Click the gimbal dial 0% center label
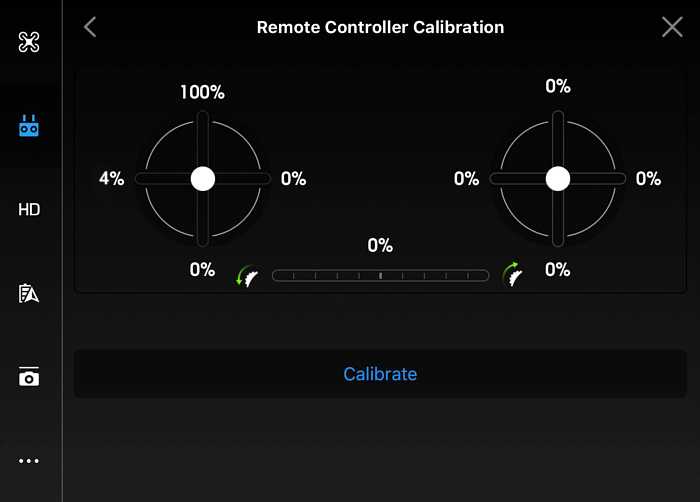The width and height of the screenshot is (700, 502). 380,245
